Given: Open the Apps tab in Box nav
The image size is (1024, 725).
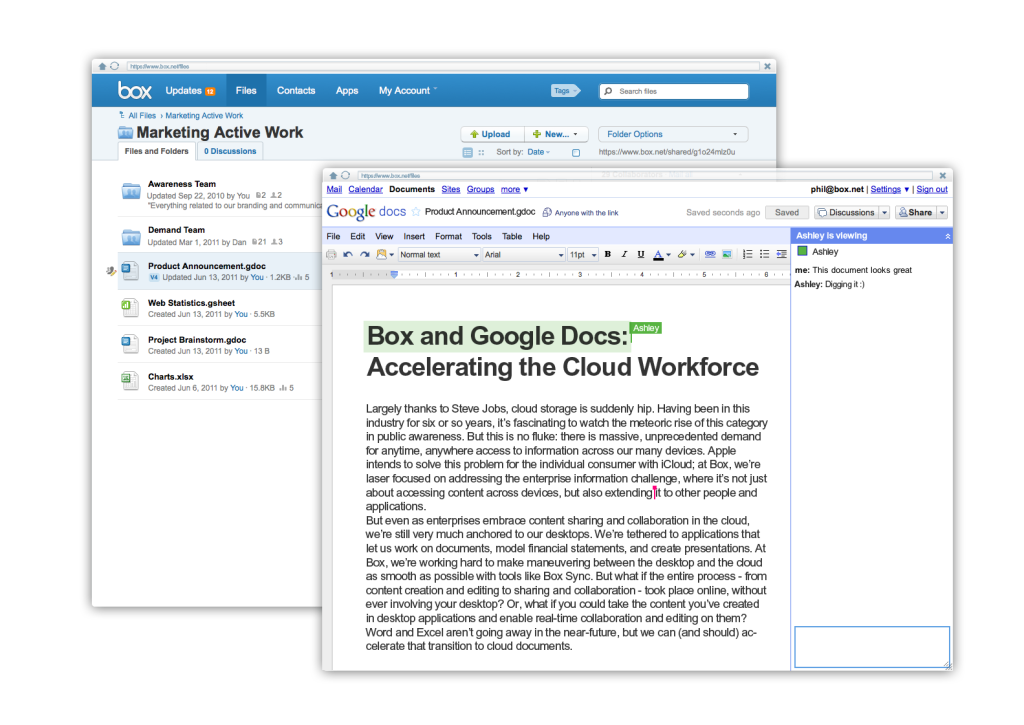Looking at the screenshot, I should (x=347, y=91).
